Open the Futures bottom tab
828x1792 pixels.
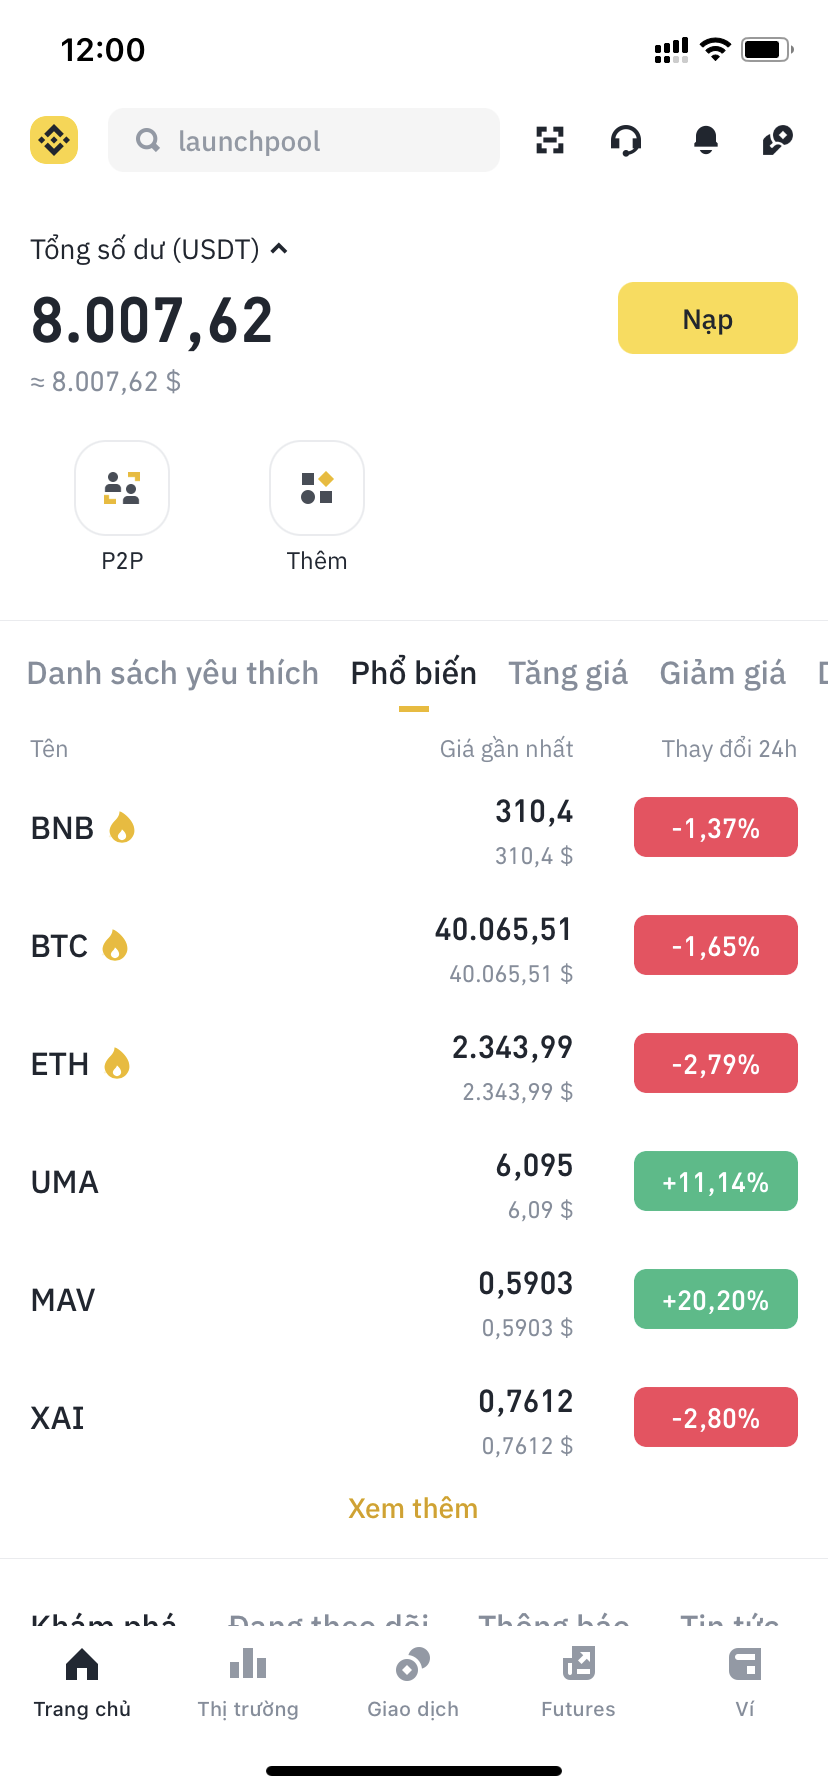tap(578, 1680)
